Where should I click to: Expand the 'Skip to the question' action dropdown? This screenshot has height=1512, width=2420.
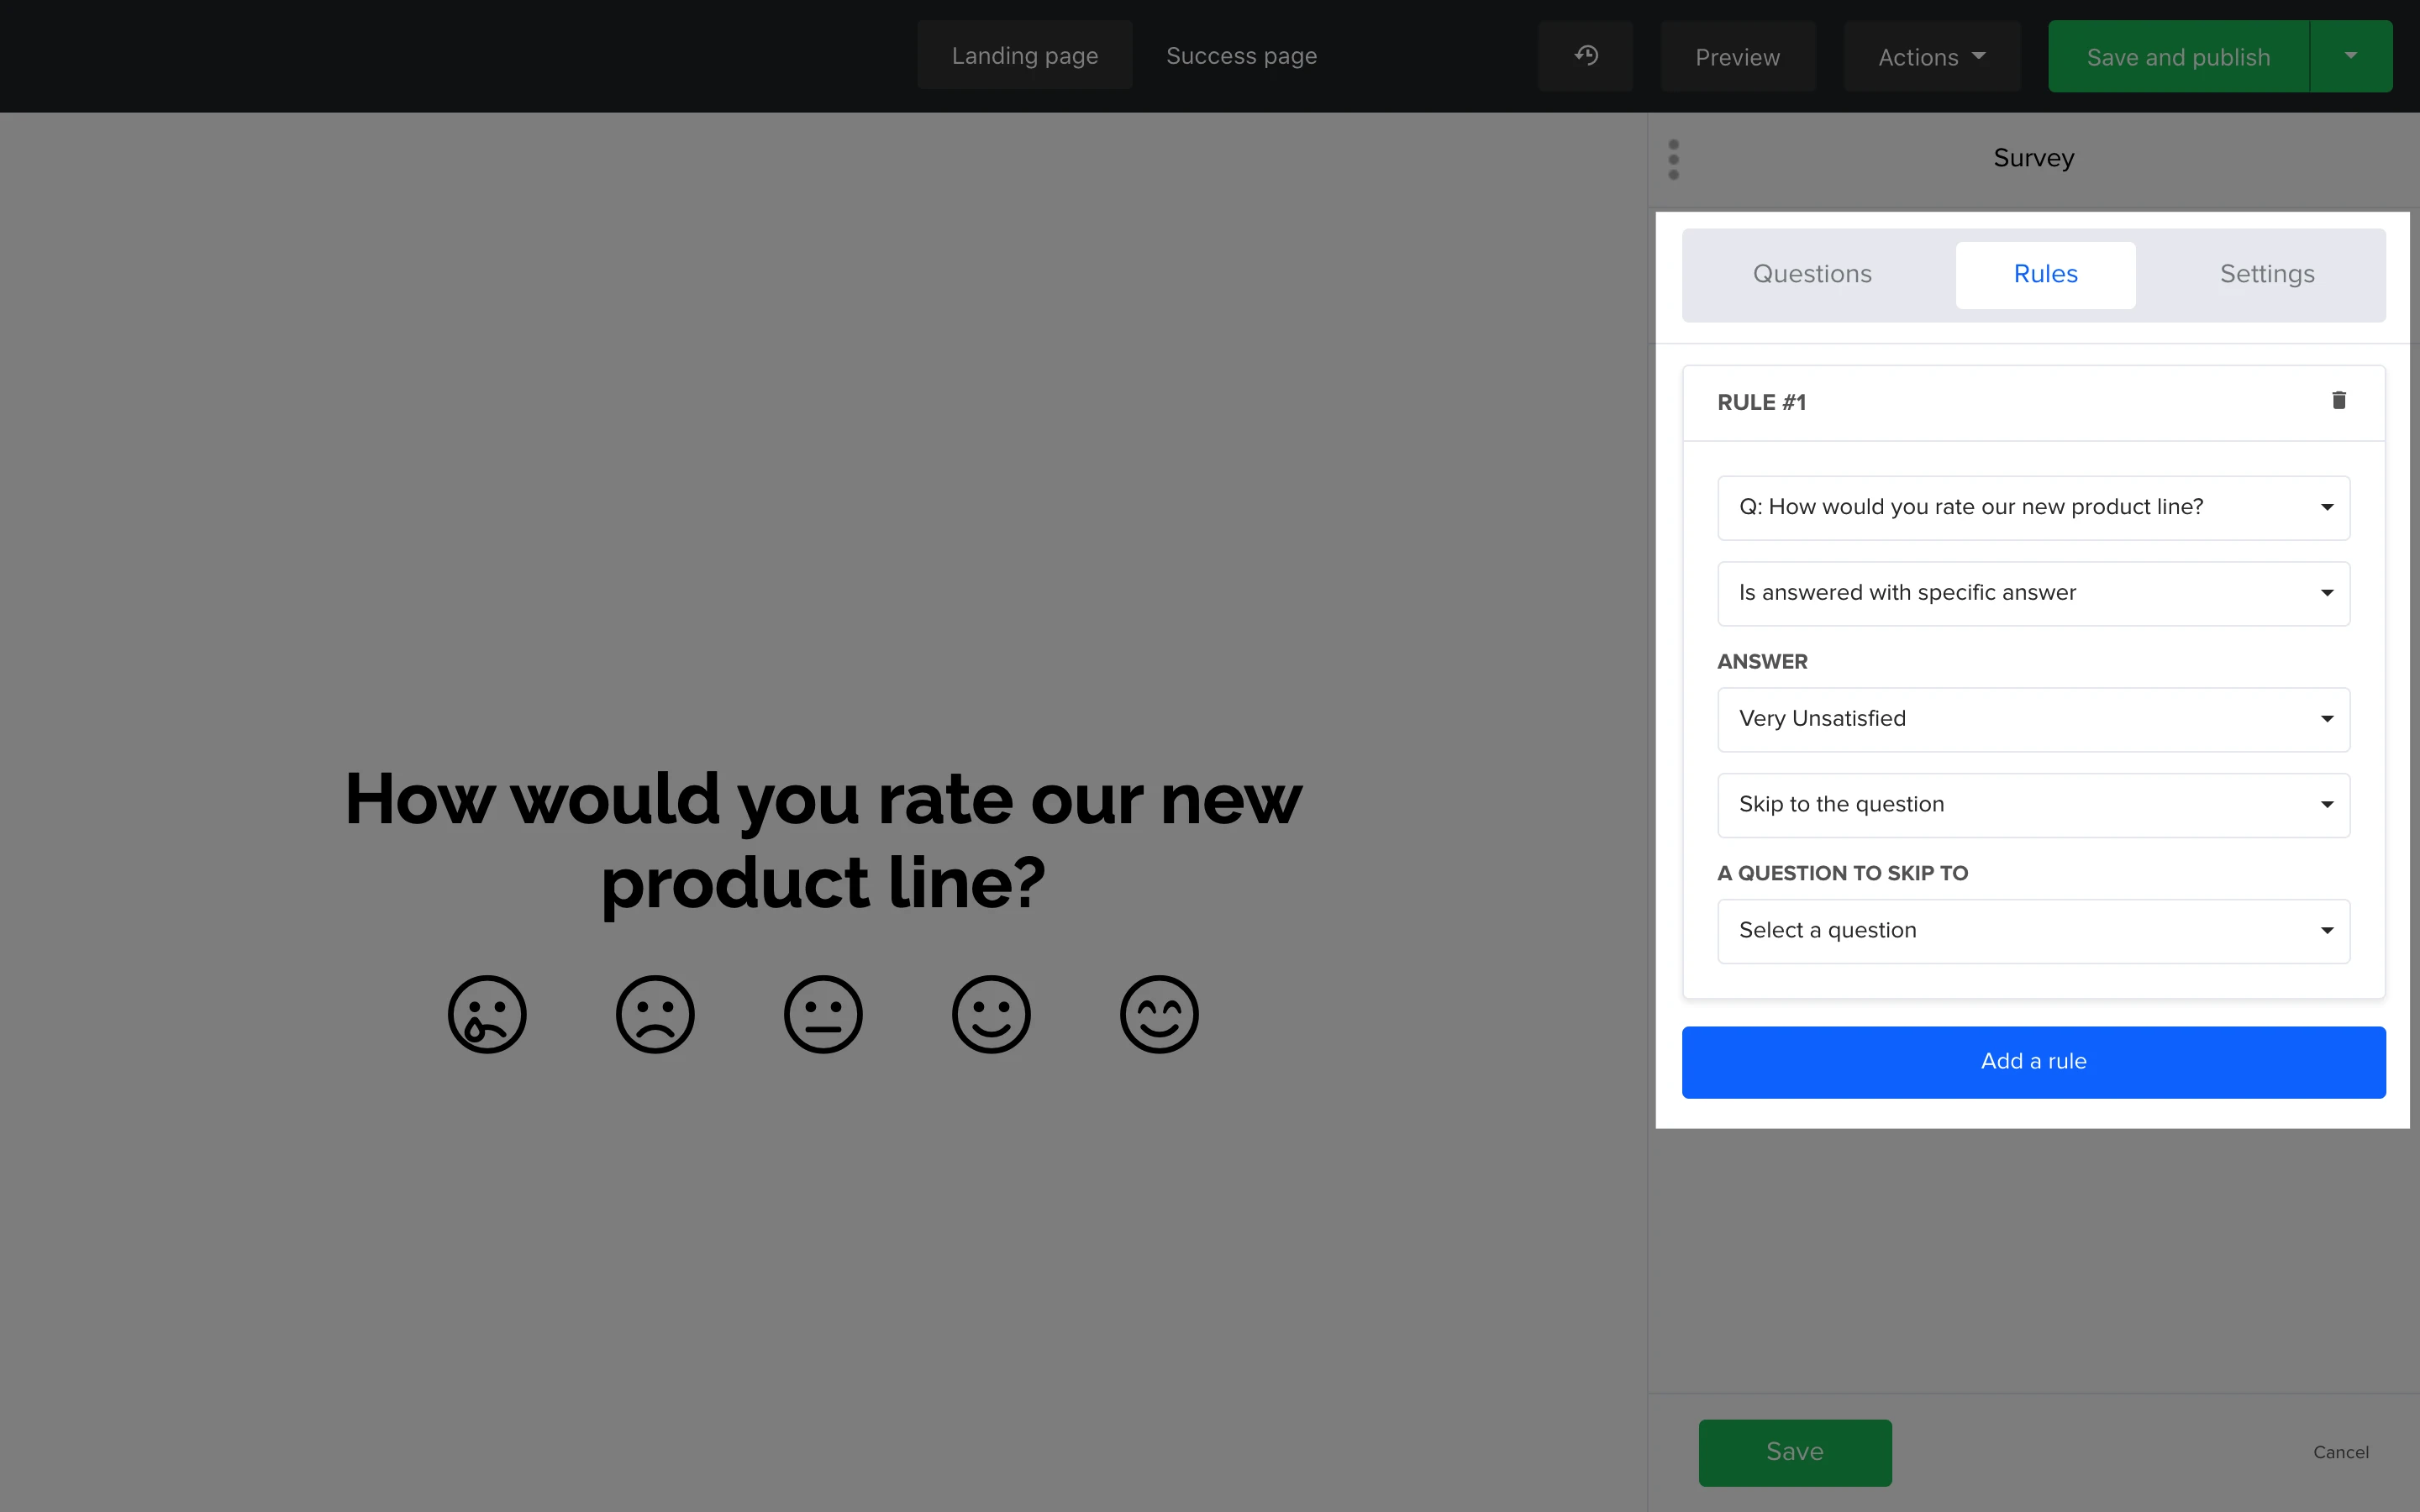(x=2033, y=805)
